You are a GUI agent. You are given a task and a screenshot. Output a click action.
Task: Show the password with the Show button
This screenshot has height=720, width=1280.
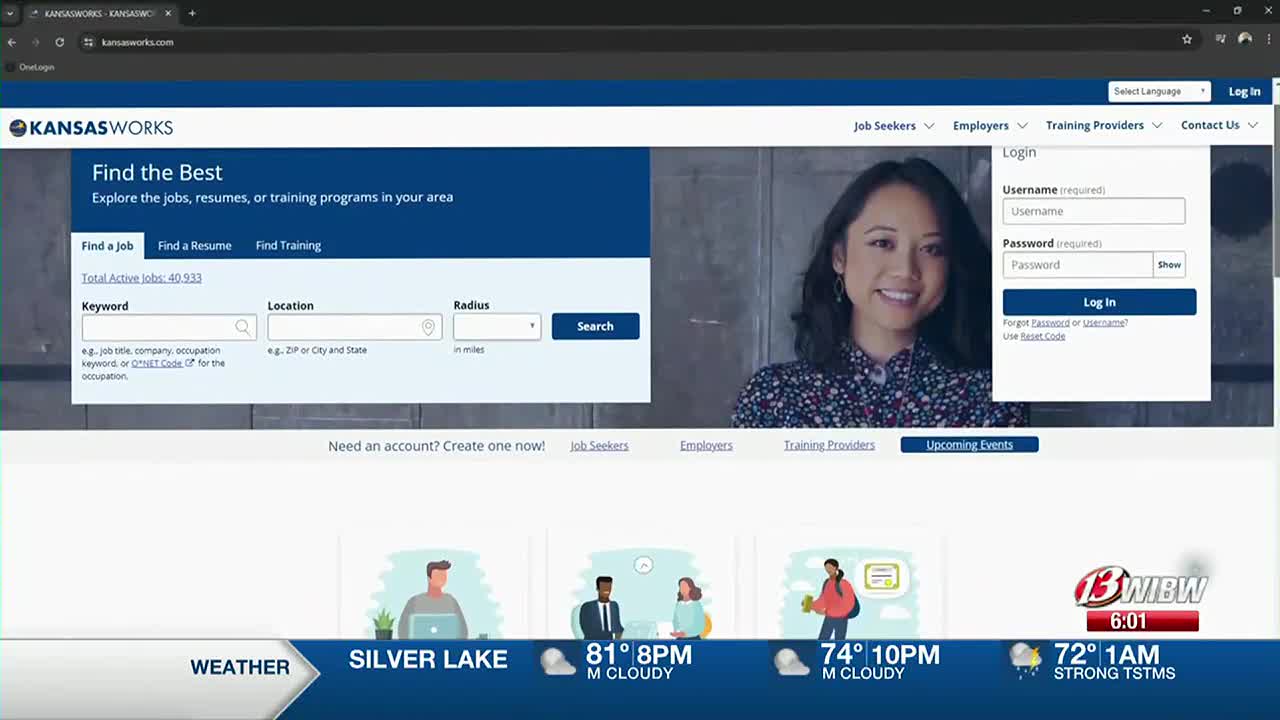1169,265
